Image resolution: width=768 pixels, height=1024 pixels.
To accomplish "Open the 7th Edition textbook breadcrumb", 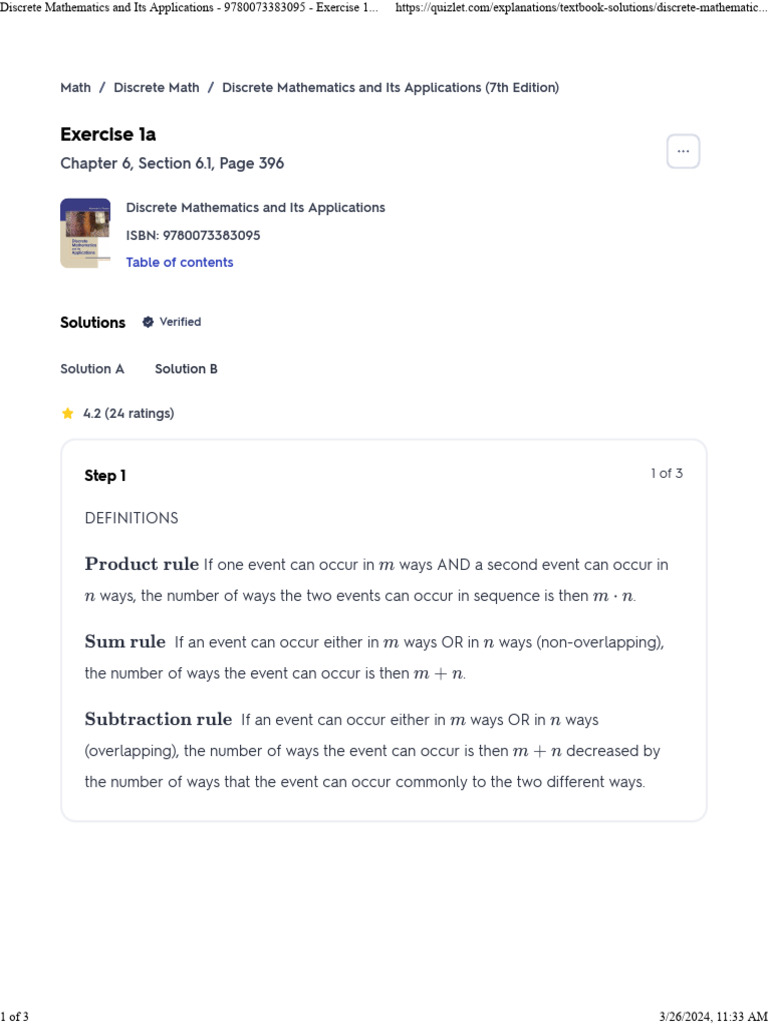I will (391, 88).
